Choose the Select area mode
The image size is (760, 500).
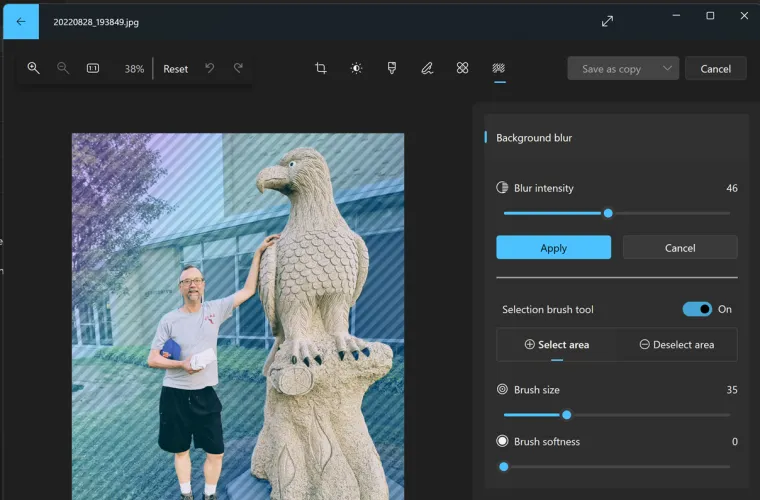point(557,345)
